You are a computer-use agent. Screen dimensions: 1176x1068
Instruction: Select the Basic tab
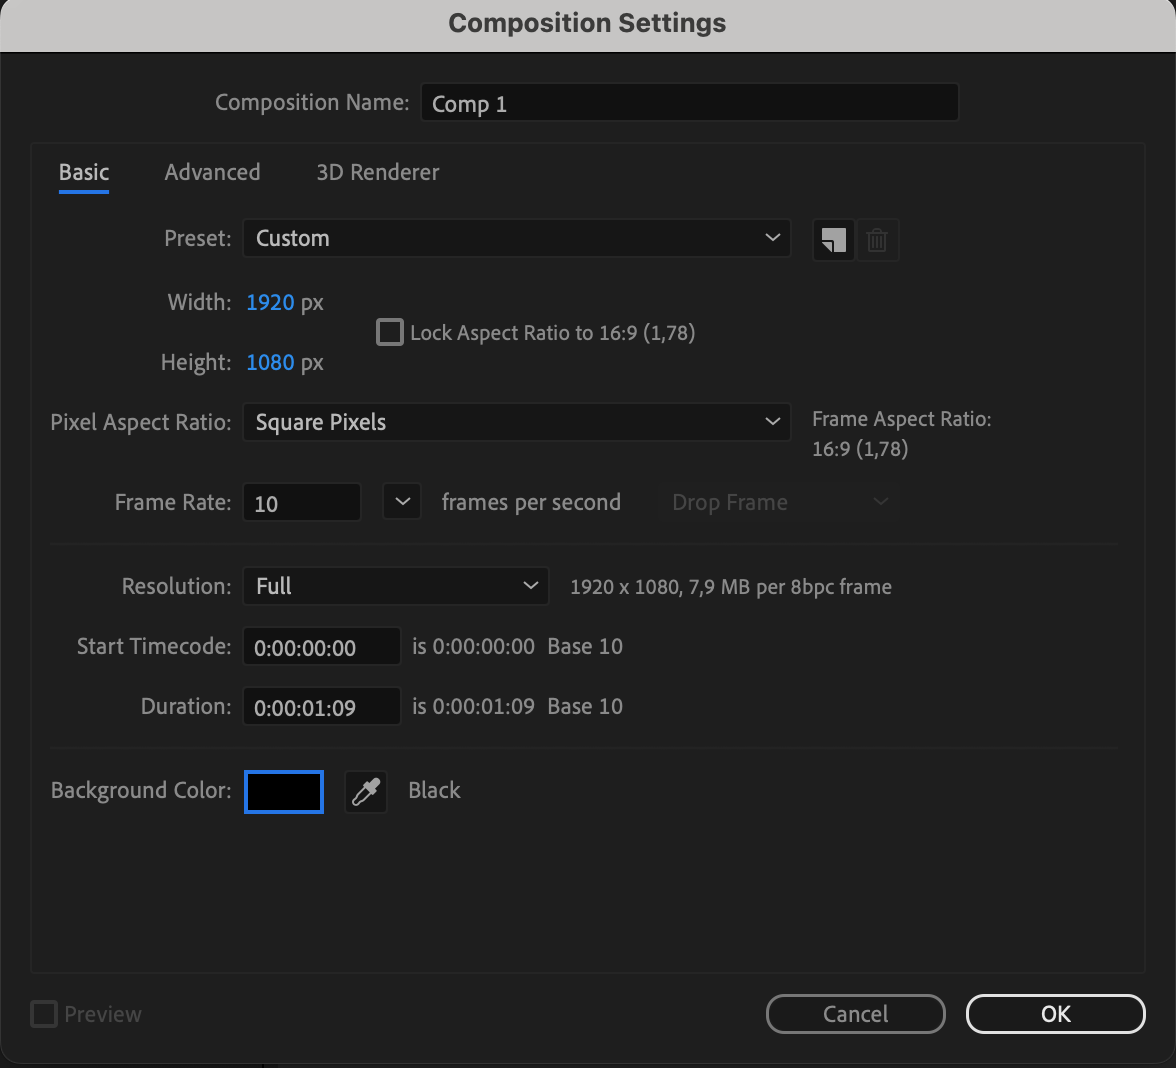click(84, 172)
